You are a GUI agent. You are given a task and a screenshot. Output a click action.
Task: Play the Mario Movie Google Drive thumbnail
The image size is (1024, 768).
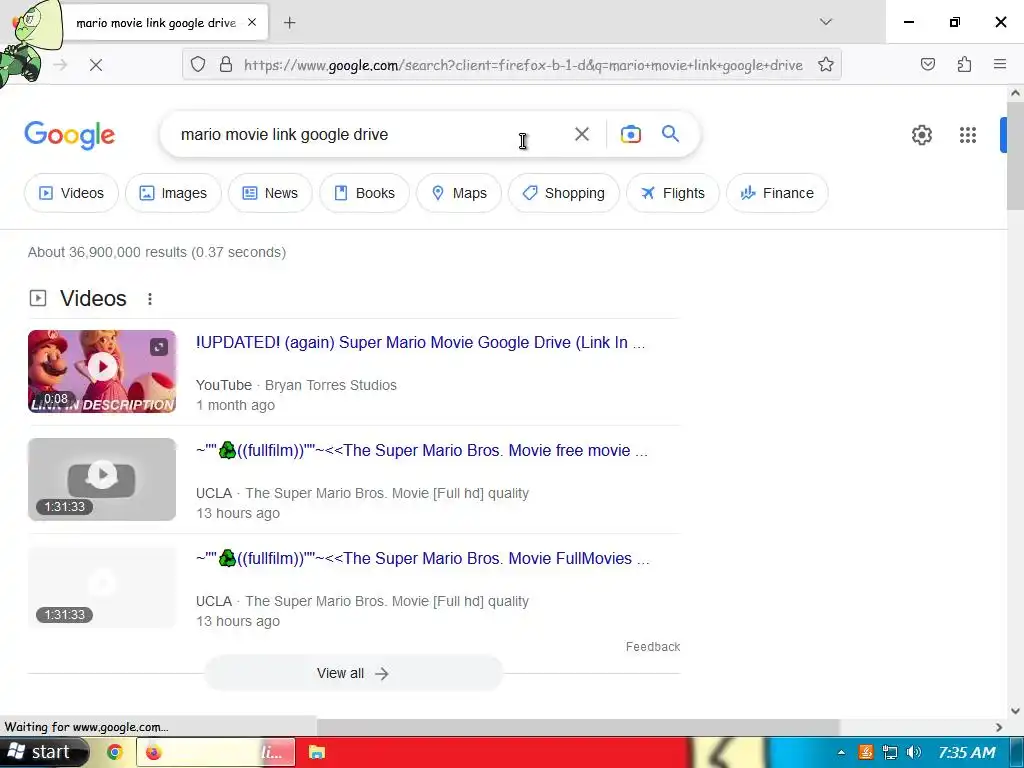[102, 371]
